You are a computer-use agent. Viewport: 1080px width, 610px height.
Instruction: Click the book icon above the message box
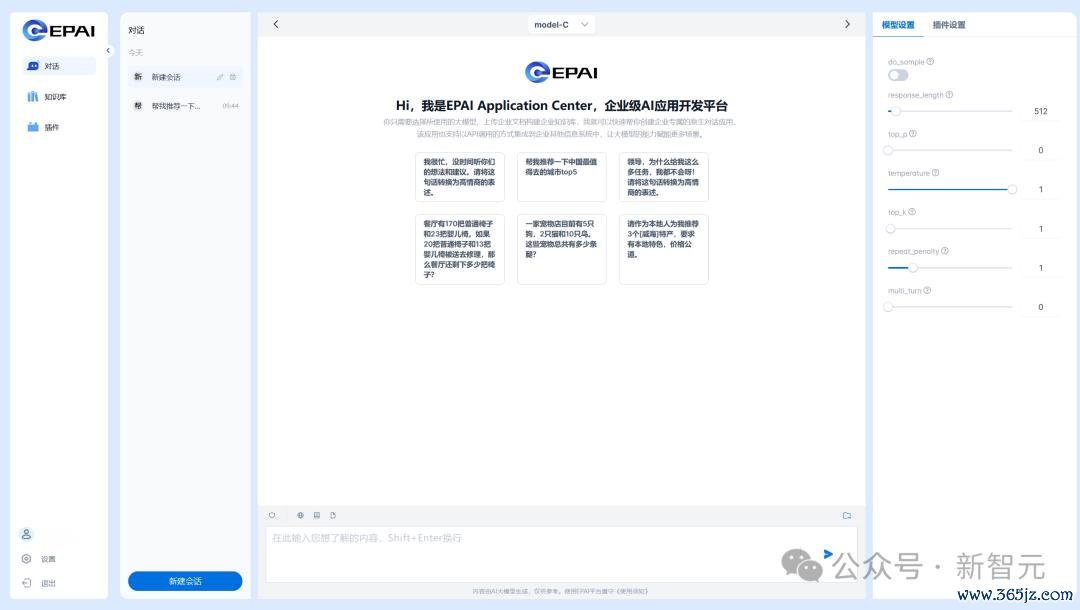(317, 515)
